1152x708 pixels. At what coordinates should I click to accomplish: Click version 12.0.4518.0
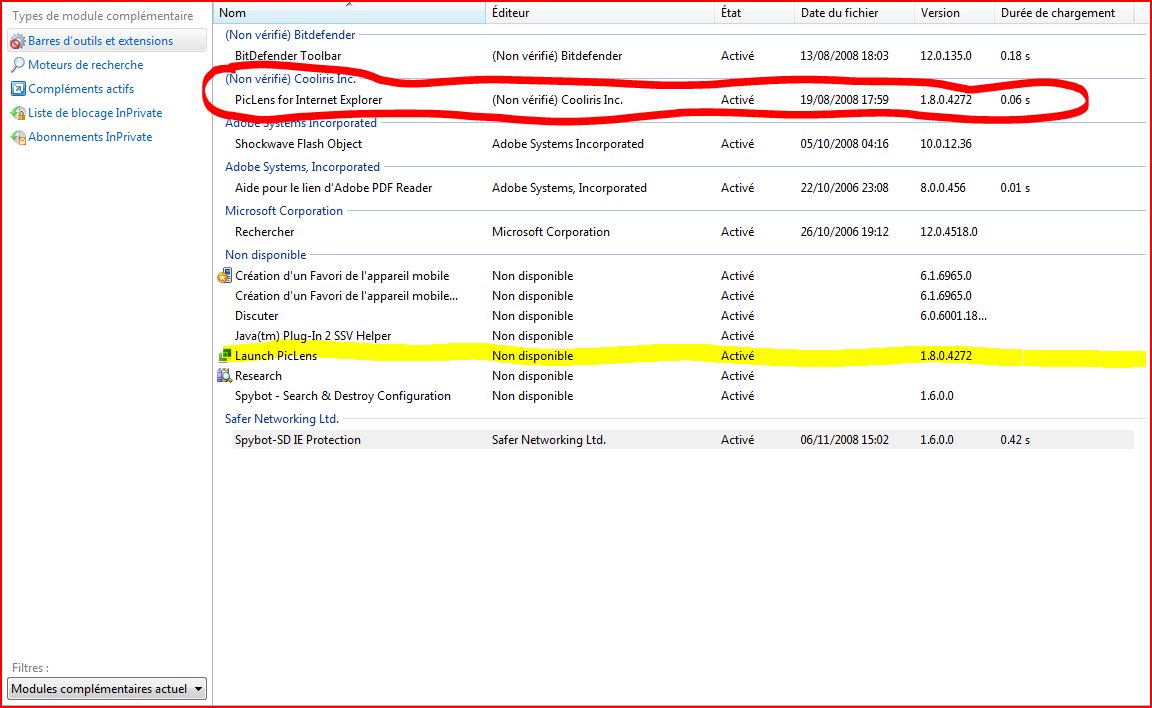coord(948,232)
